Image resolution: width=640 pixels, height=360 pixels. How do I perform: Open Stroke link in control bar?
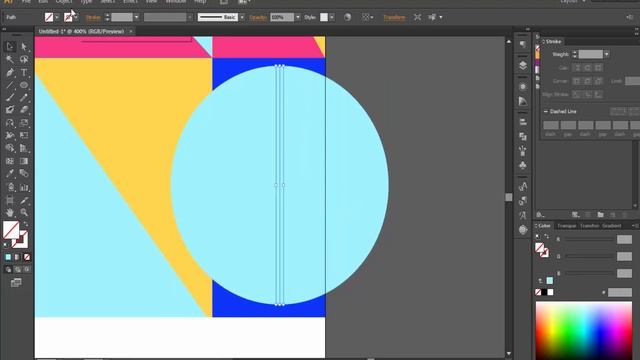93,18
